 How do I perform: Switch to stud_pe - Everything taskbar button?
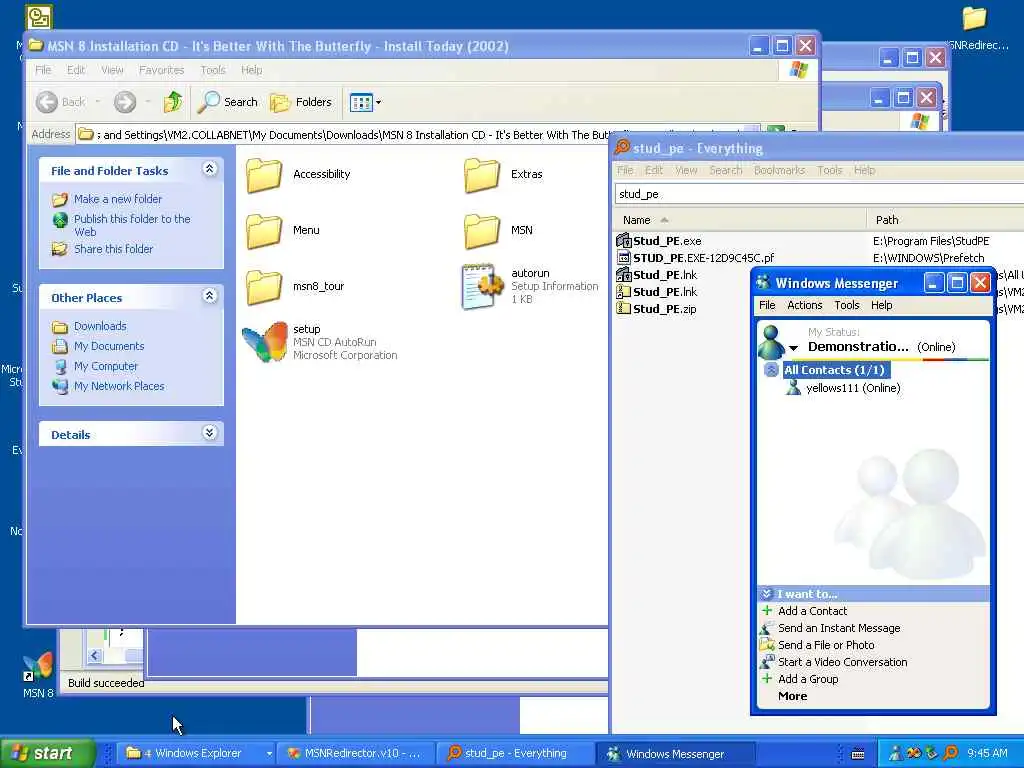515,753
